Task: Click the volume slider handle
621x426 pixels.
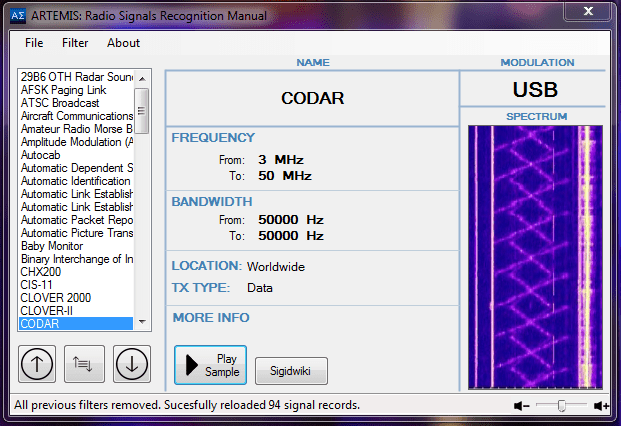Action: coord(562,406)
